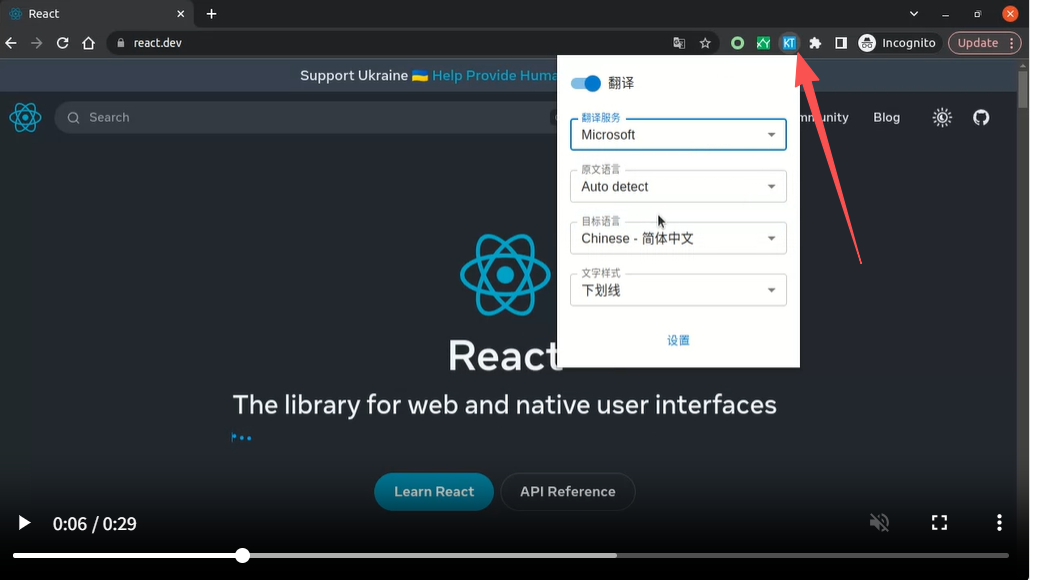1040x580 pixels.
Task: Toggle the 翻译 translation switch
Action: tap(586, 83)
